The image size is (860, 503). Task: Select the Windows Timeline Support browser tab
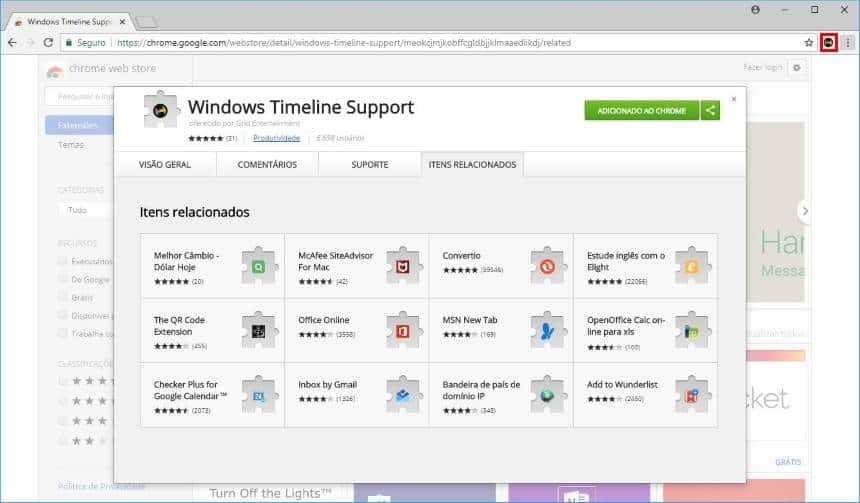click(69, 22)
